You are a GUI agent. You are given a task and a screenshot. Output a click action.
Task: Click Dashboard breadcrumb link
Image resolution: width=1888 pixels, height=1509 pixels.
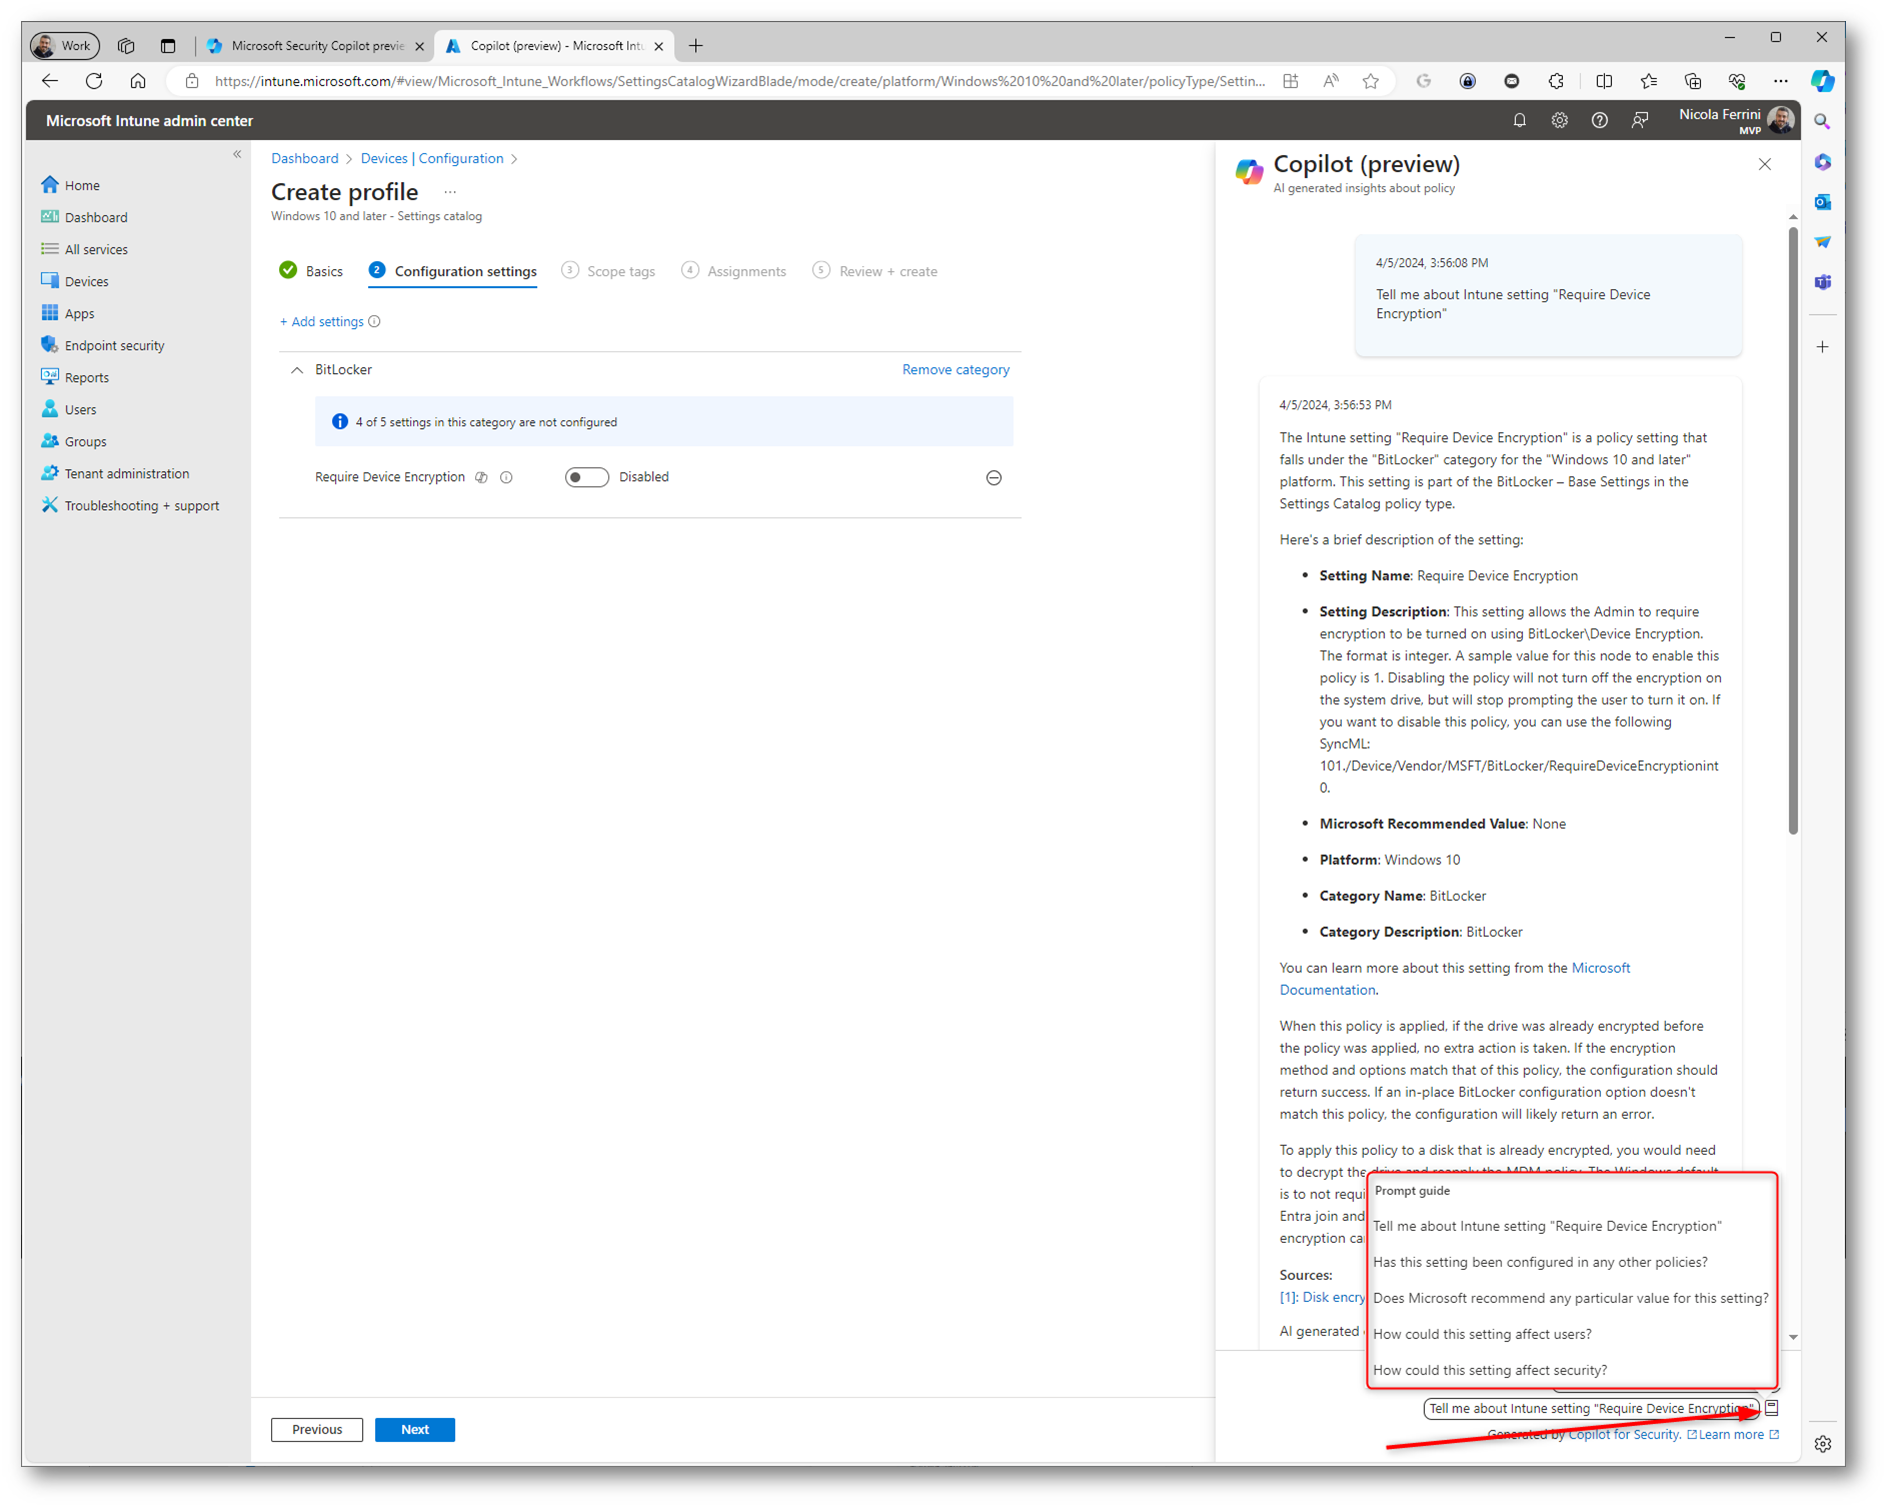click(x=304, y=158)
